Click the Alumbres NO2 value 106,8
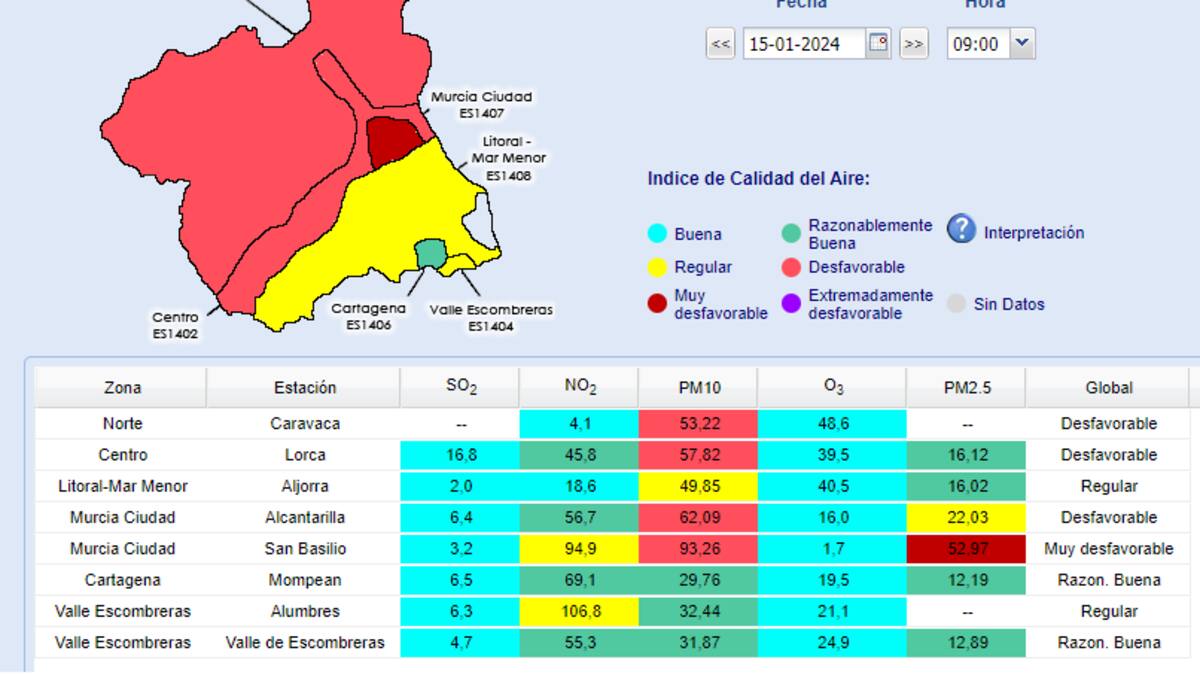 pyautogui.click(x=579, y=611)
